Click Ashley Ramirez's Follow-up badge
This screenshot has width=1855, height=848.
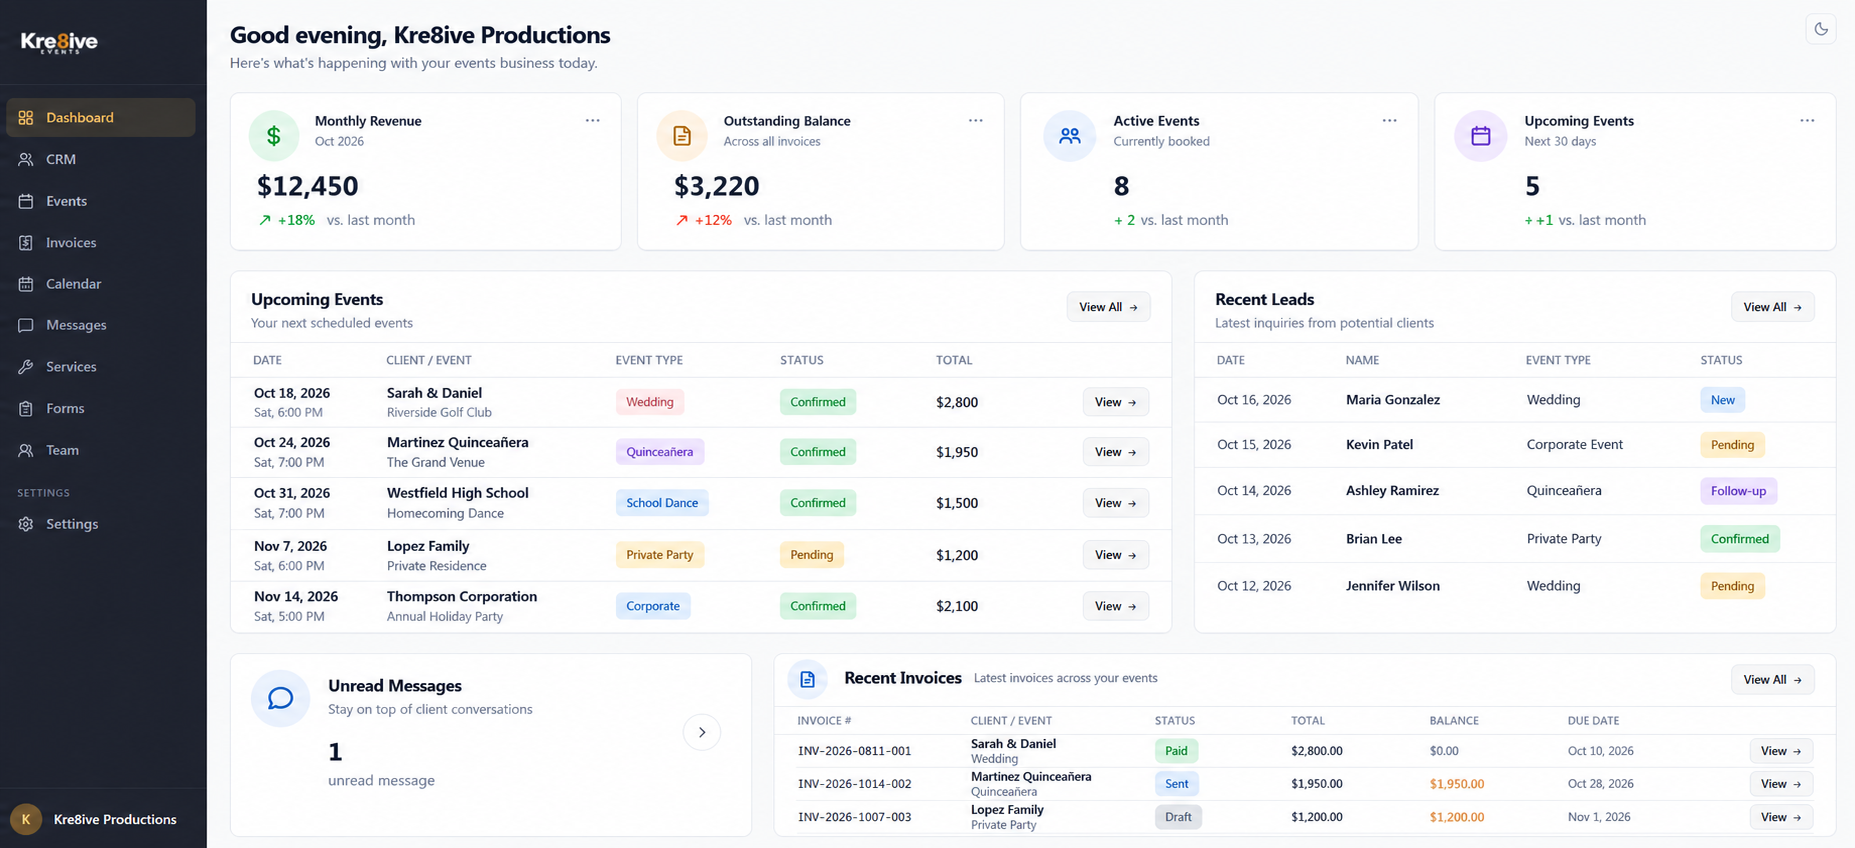point(1738,491)
